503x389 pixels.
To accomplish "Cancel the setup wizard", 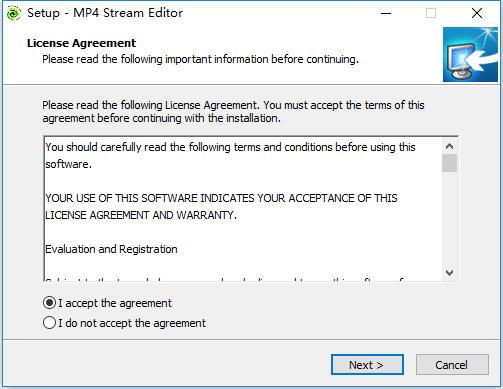I will tap(452, 365).
